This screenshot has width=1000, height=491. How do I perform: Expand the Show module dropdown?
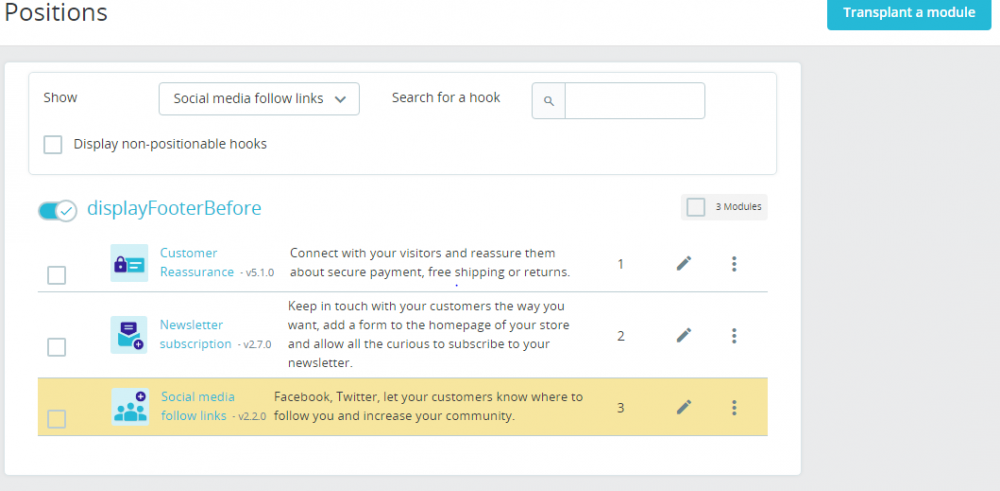259,99
